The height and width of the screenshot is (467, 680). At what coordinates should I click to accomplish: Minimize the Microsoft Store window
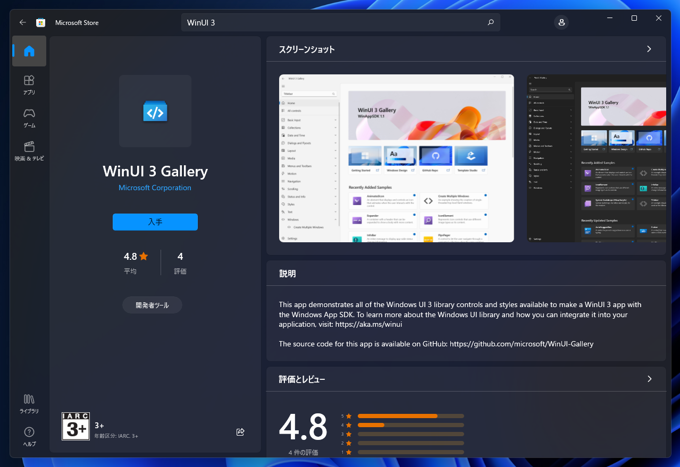[610, 18]
